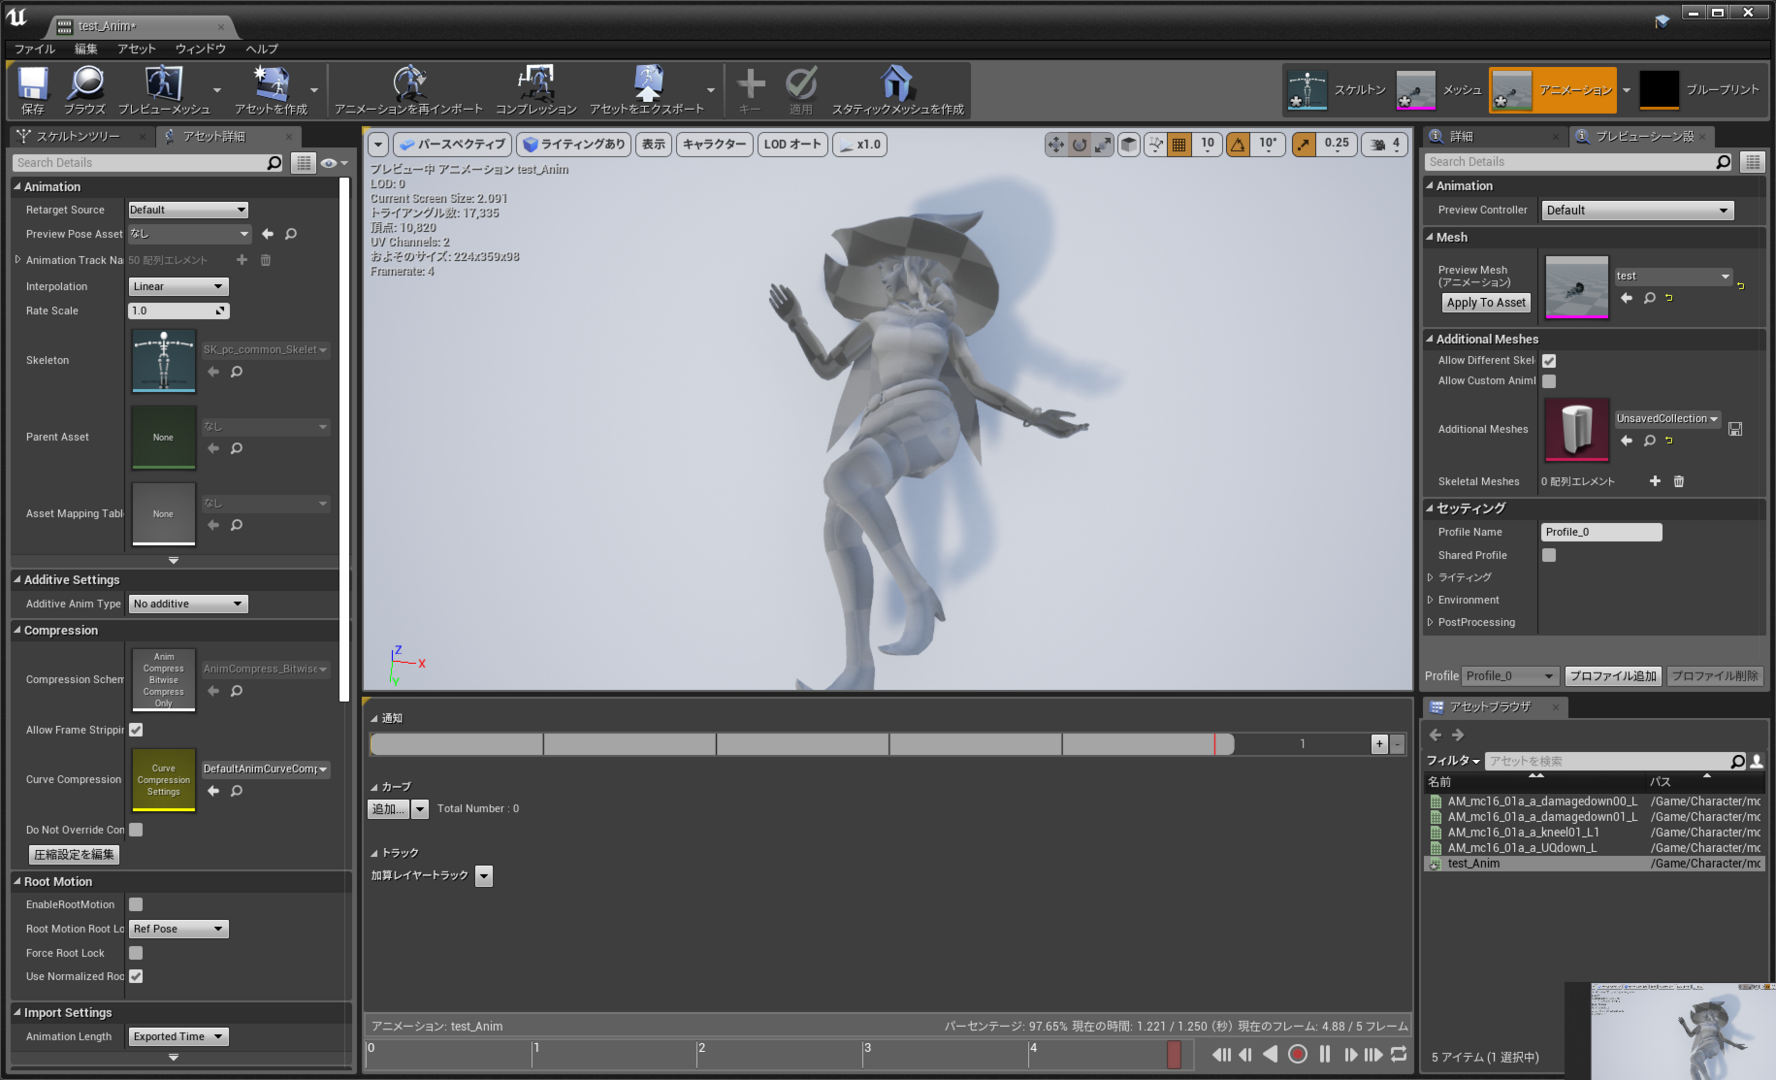The width and height of the screenshot is (1776, 1080).
Task: Switch to Mesh (メッシュ) editor mode
Action: coord(1439,90)
